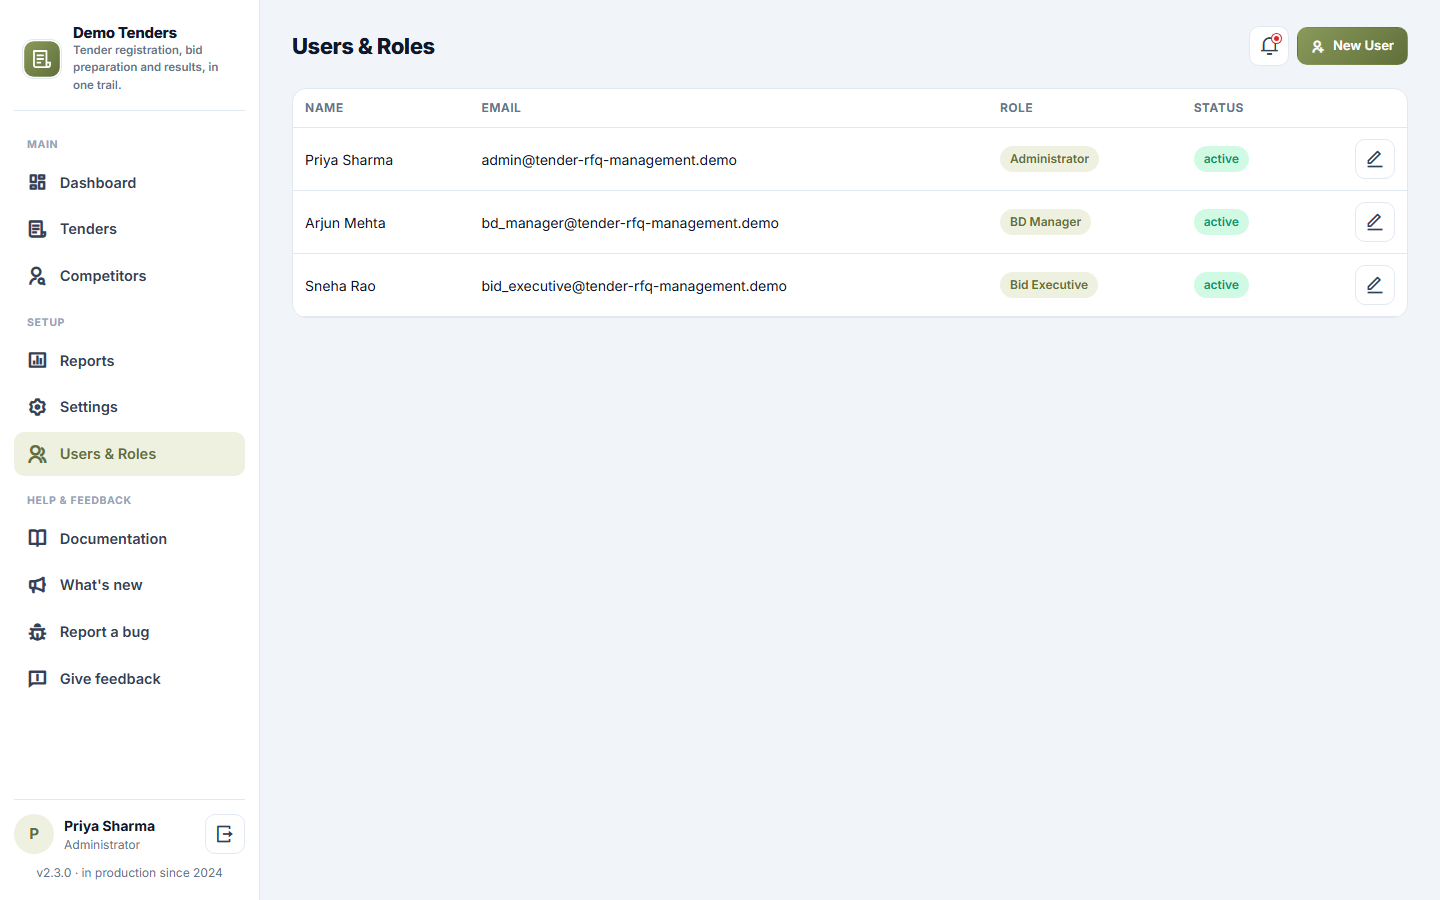Image resolution: width=1440 pixels, height=900 pixels.
Task: Click the active status for Sneha Rao
Action: point(1221,285)
